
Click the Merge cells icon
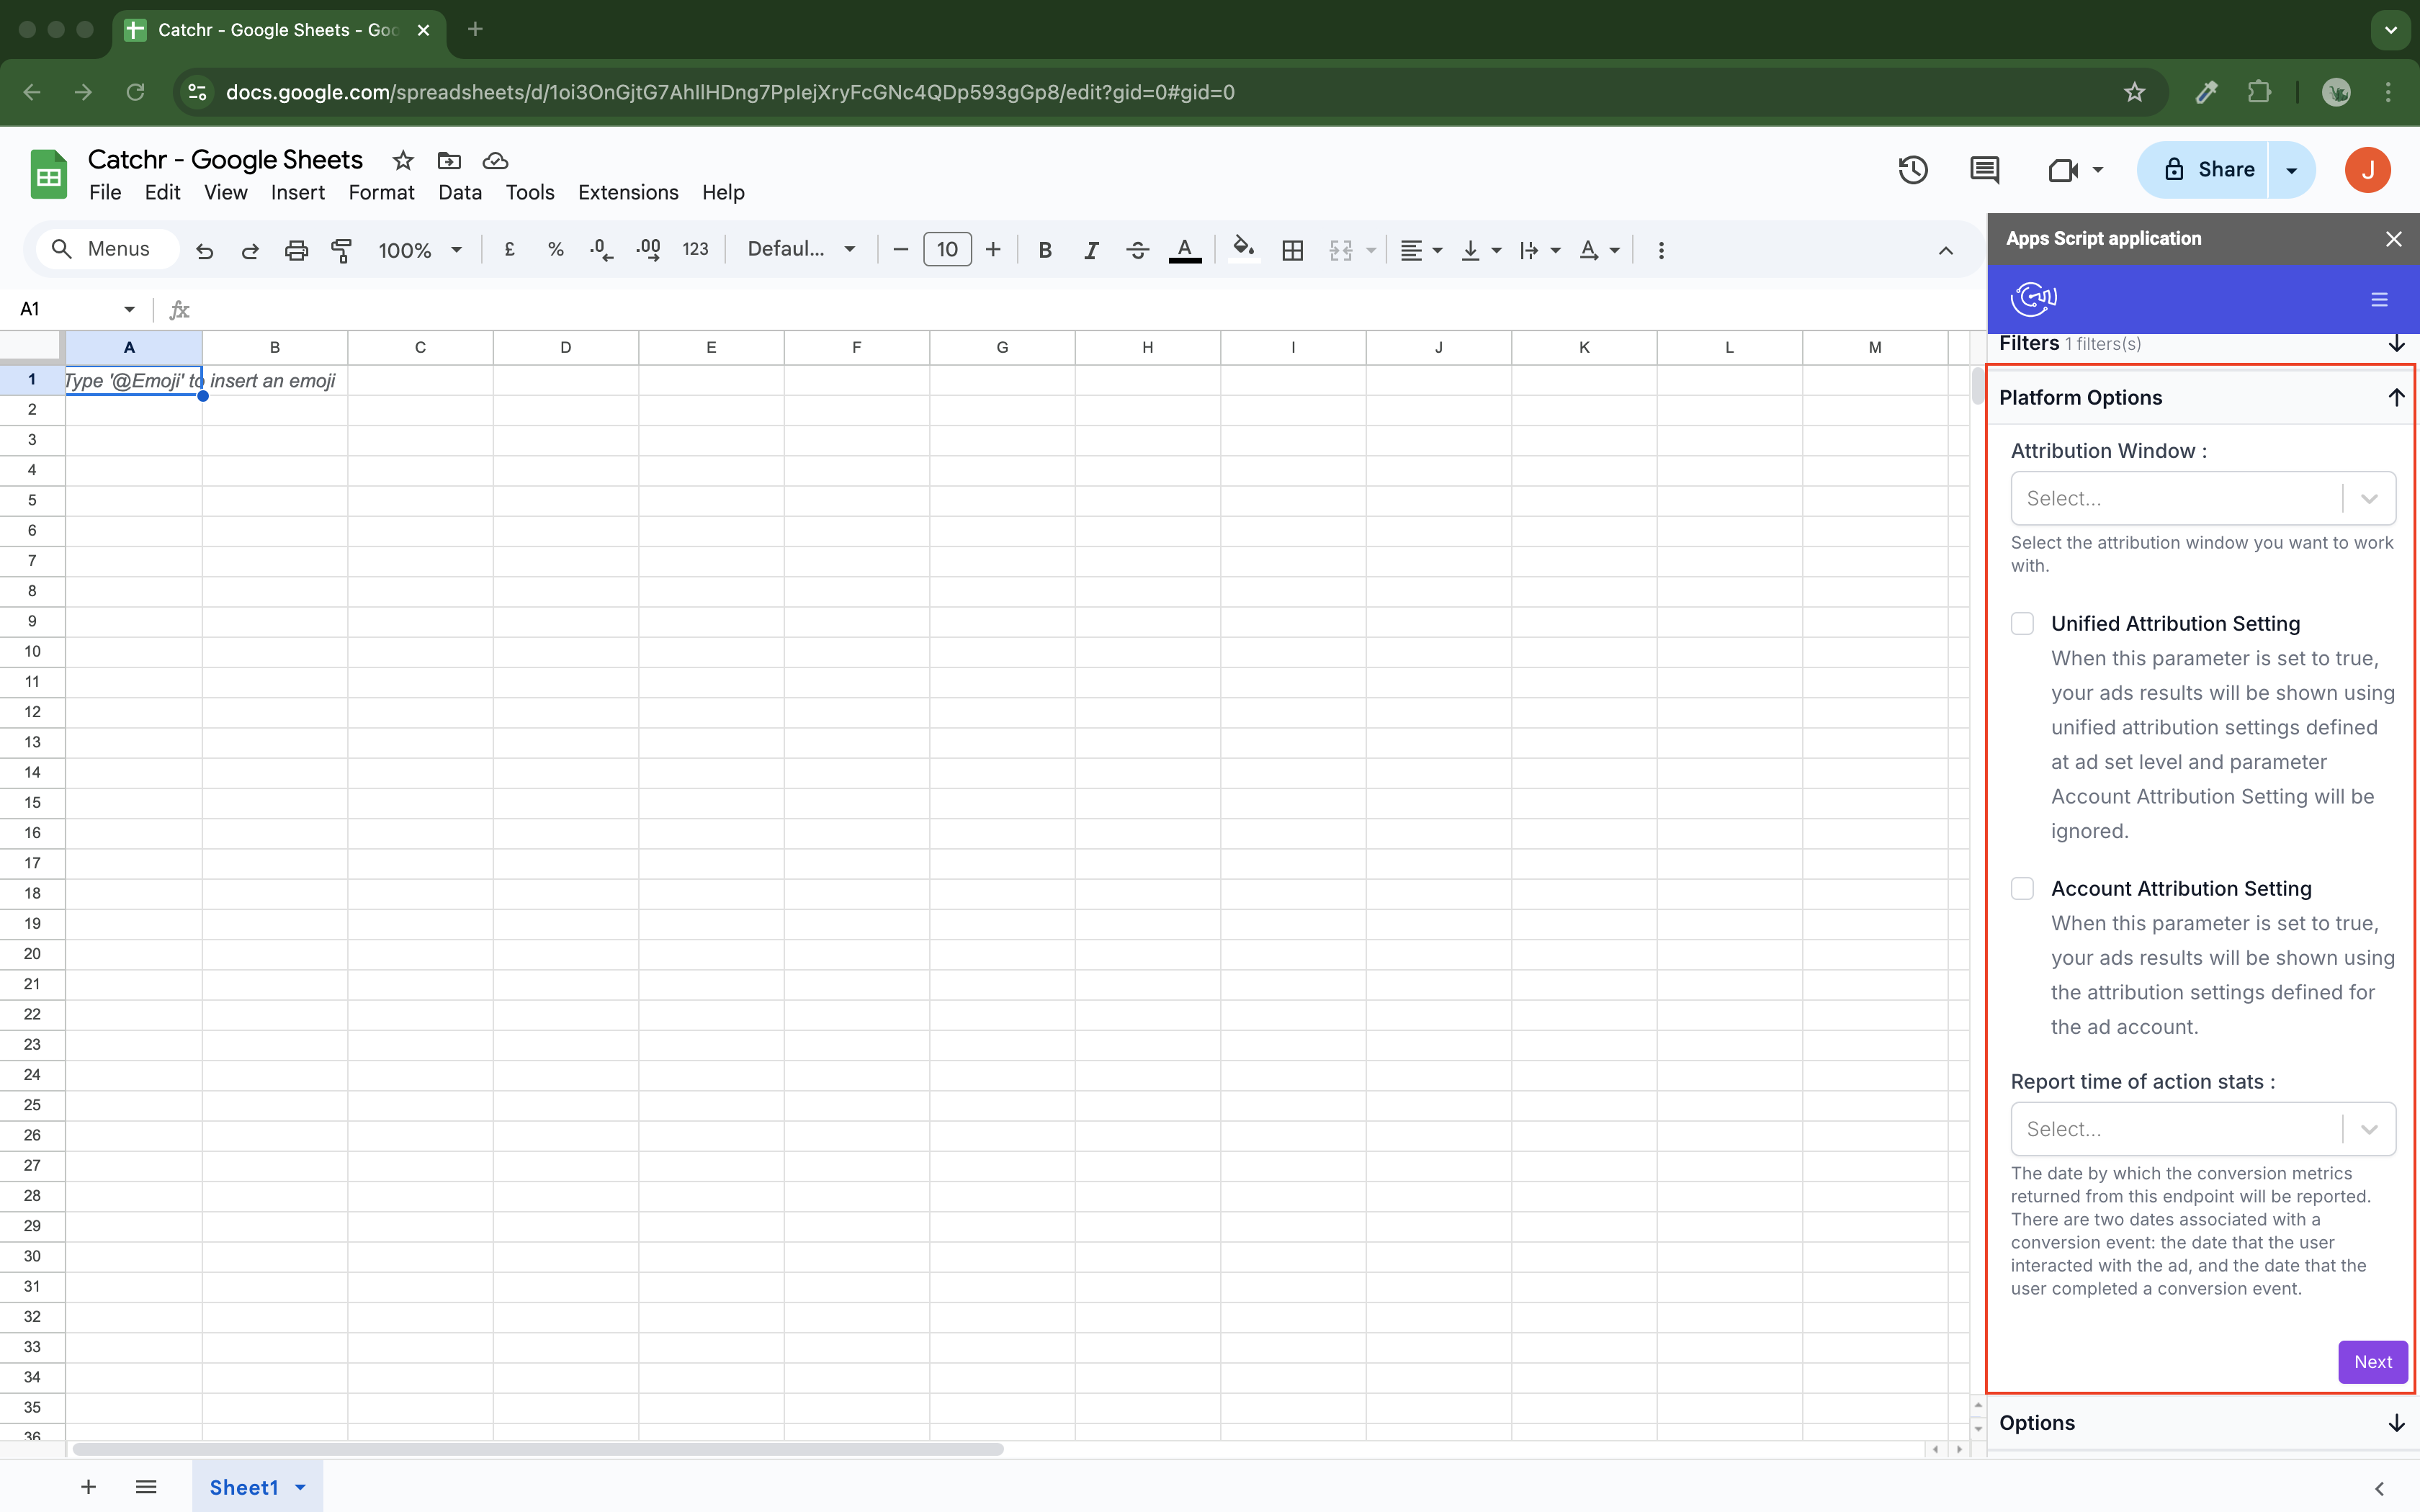coord(1341,250)
